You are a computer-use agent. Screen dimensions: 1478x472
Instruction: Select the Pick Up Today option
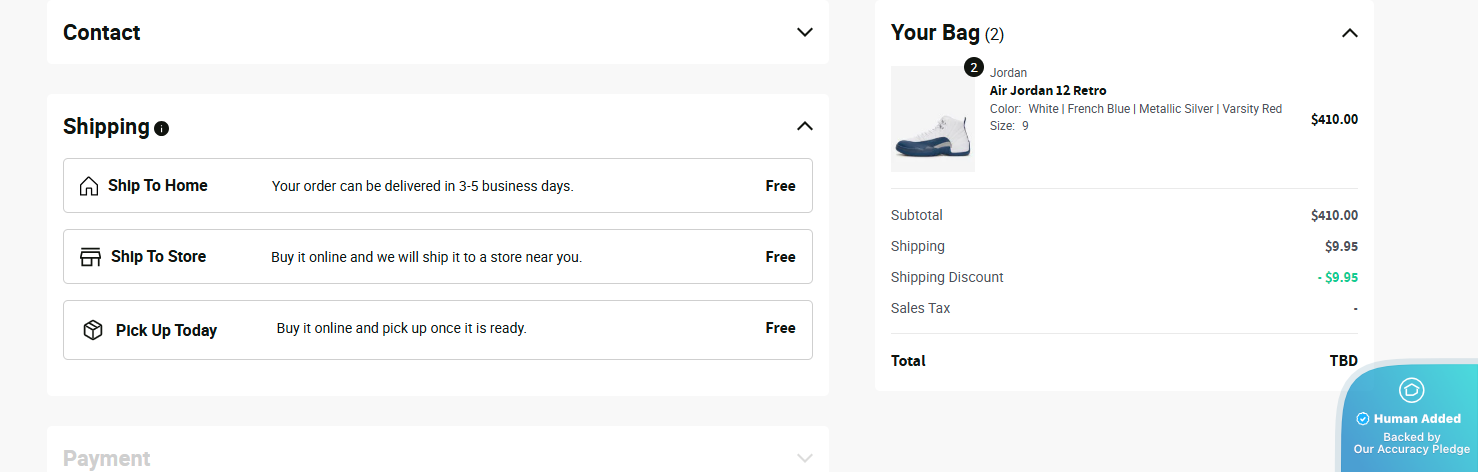tap(437, 330)
